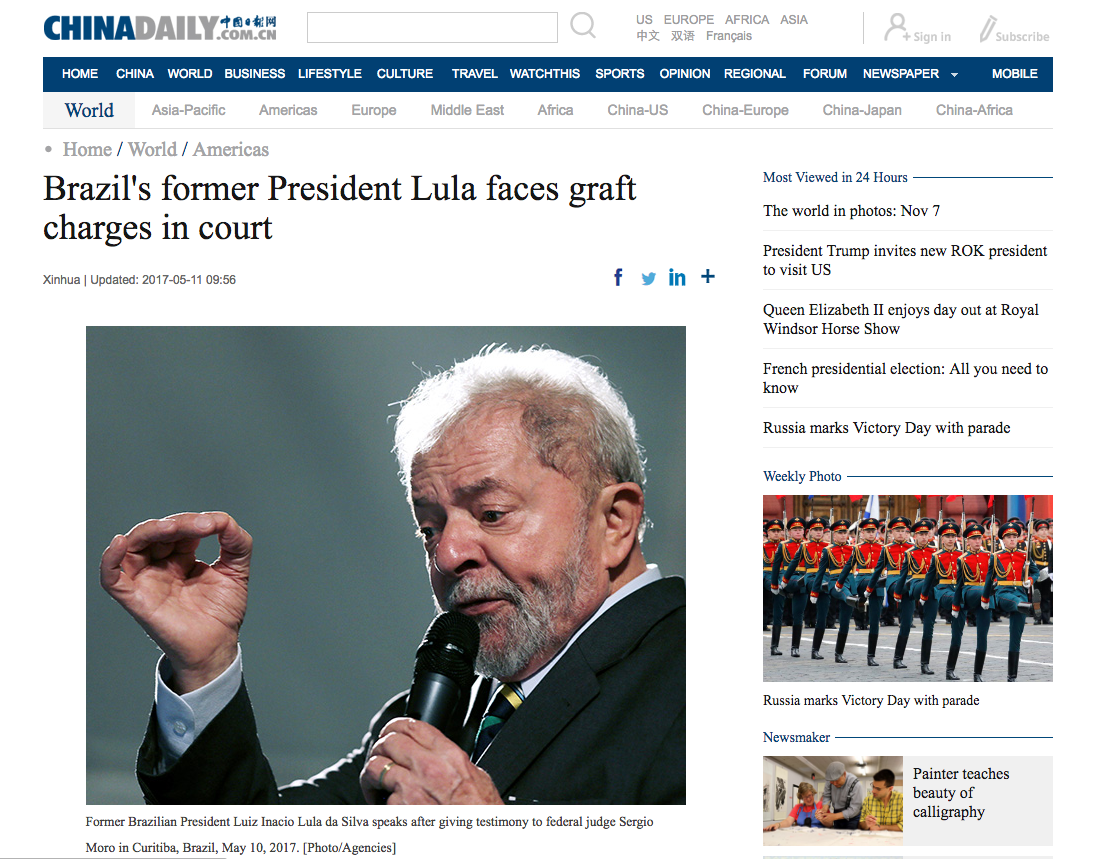Open Russia Victory Day parade photo
This screenshot has width=1107, height=859.
pos(907,588)
